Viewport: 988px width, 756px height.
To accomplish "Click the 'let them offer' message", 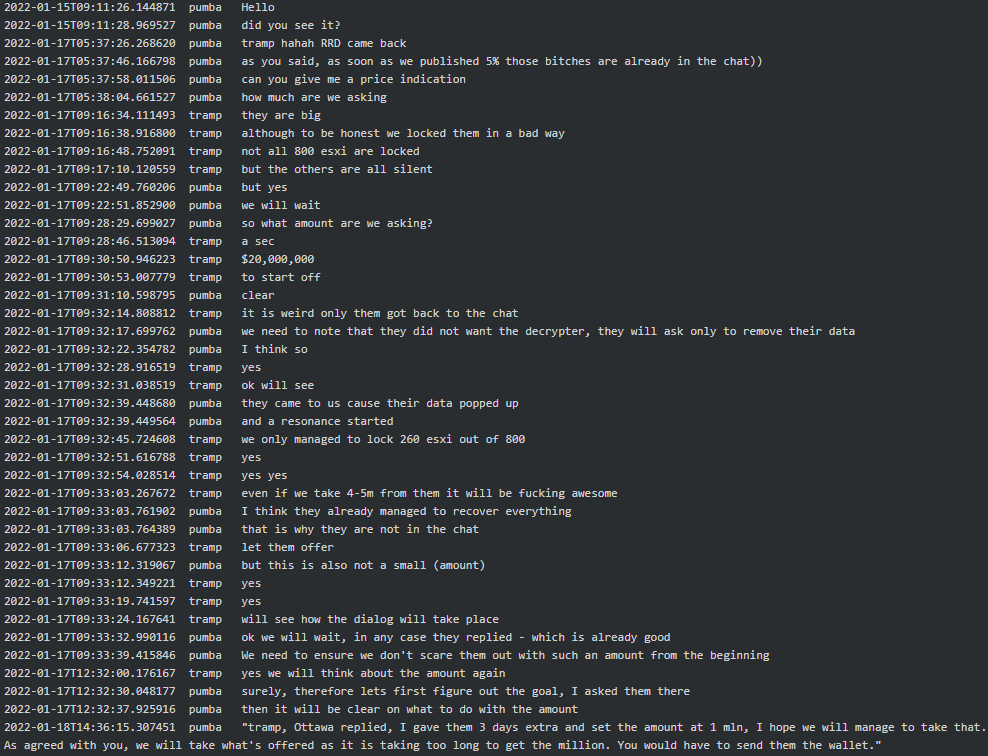I will [x=287, y=547].
